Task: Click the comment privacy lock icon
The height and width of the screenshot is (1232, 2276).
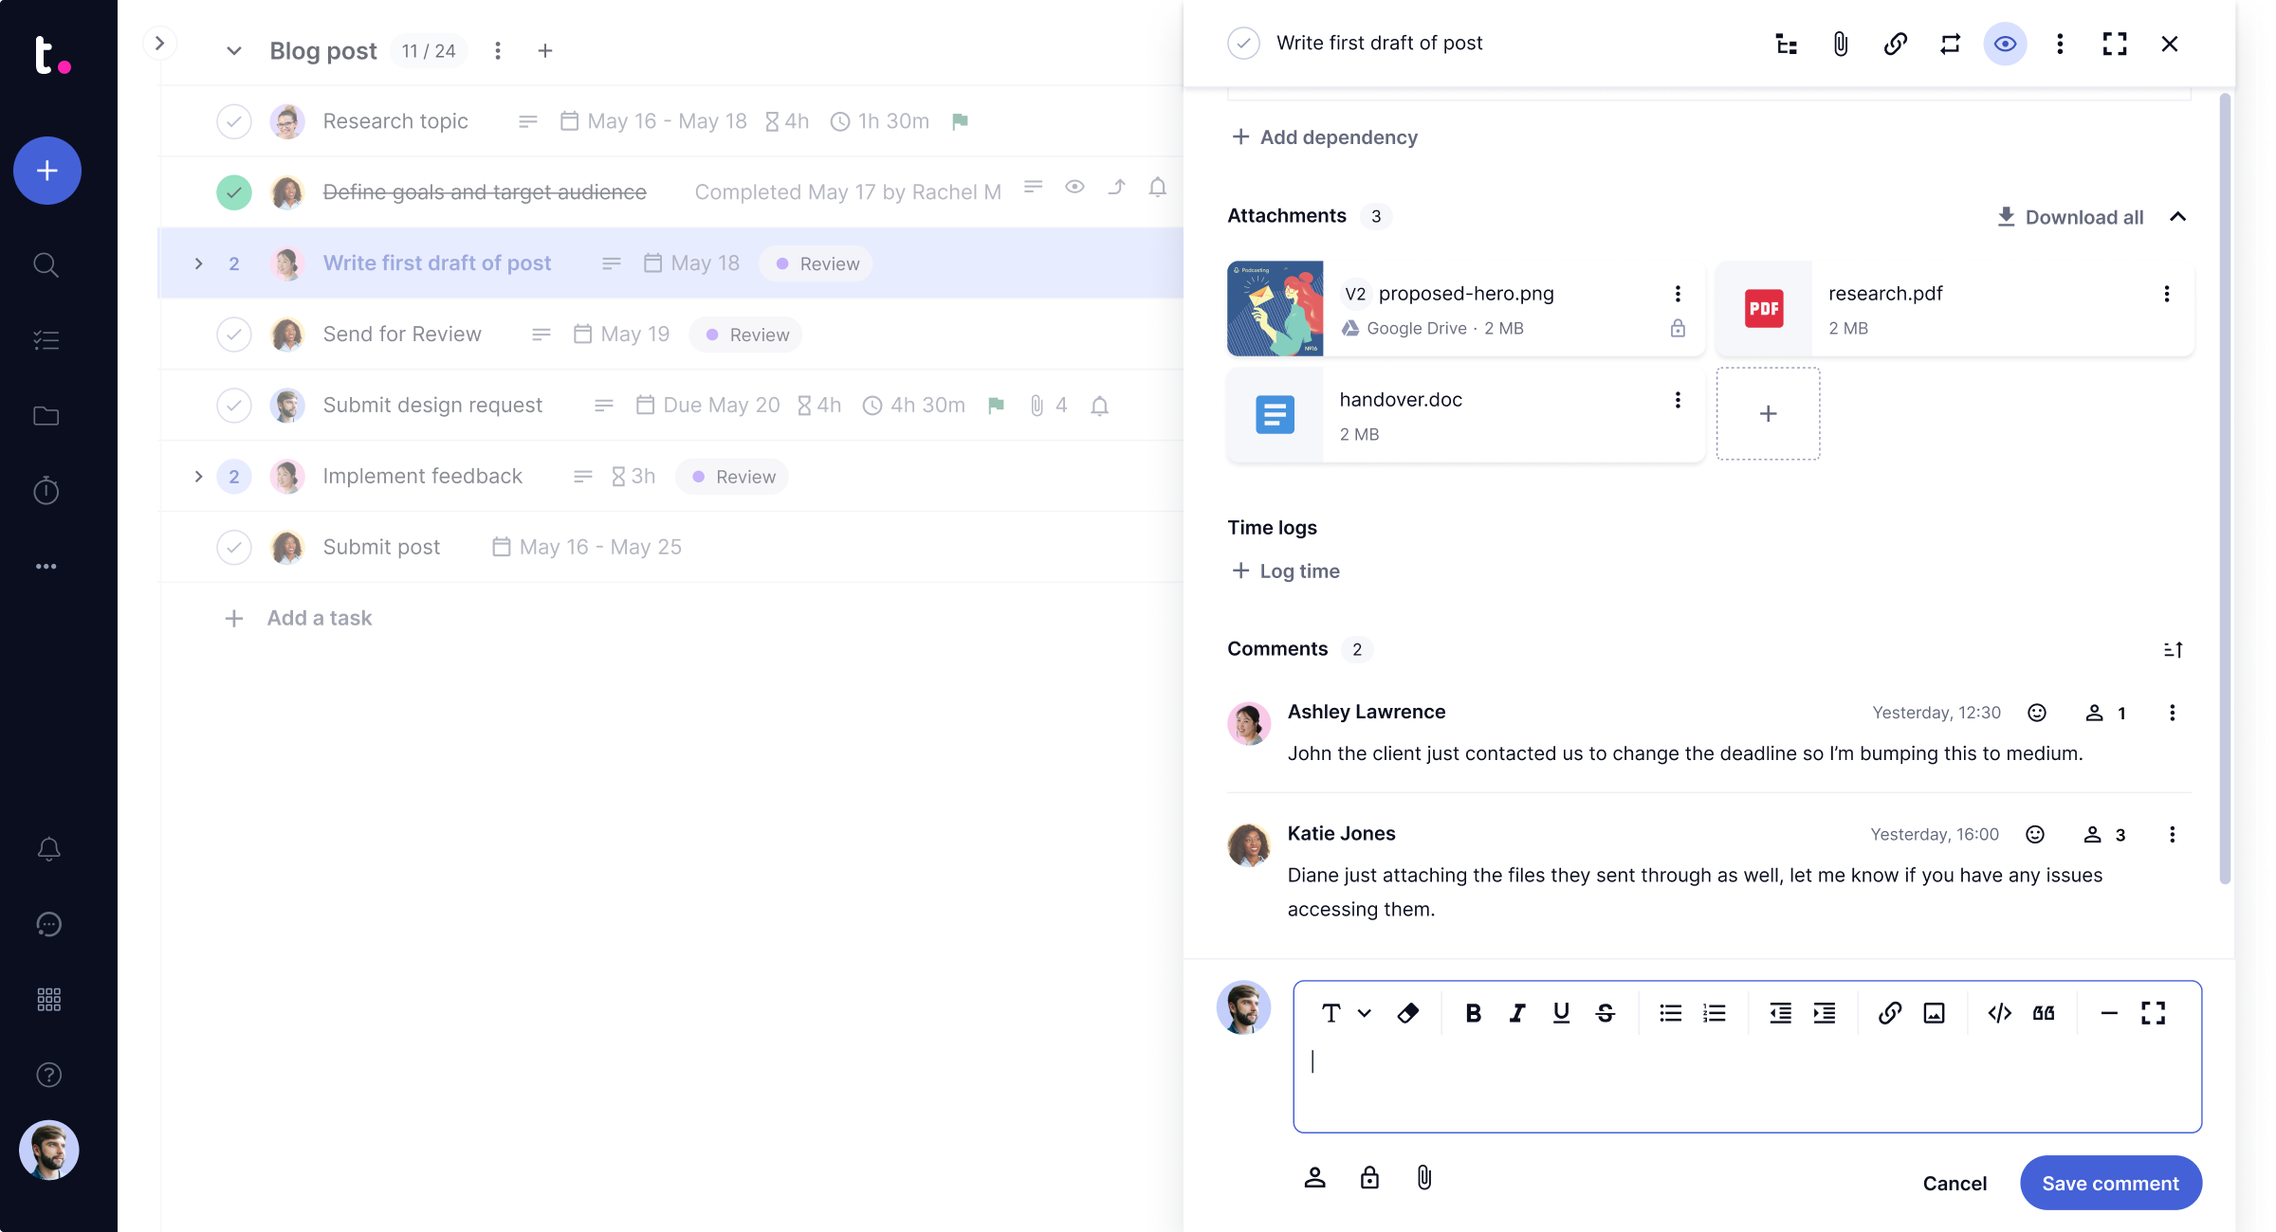Action: coord(1369,1178)
